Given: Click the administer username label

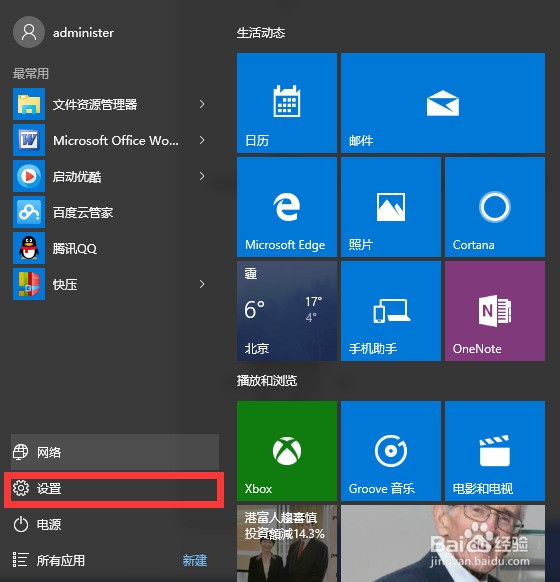Looking at the screenshot, I should (x=83, y=33).
